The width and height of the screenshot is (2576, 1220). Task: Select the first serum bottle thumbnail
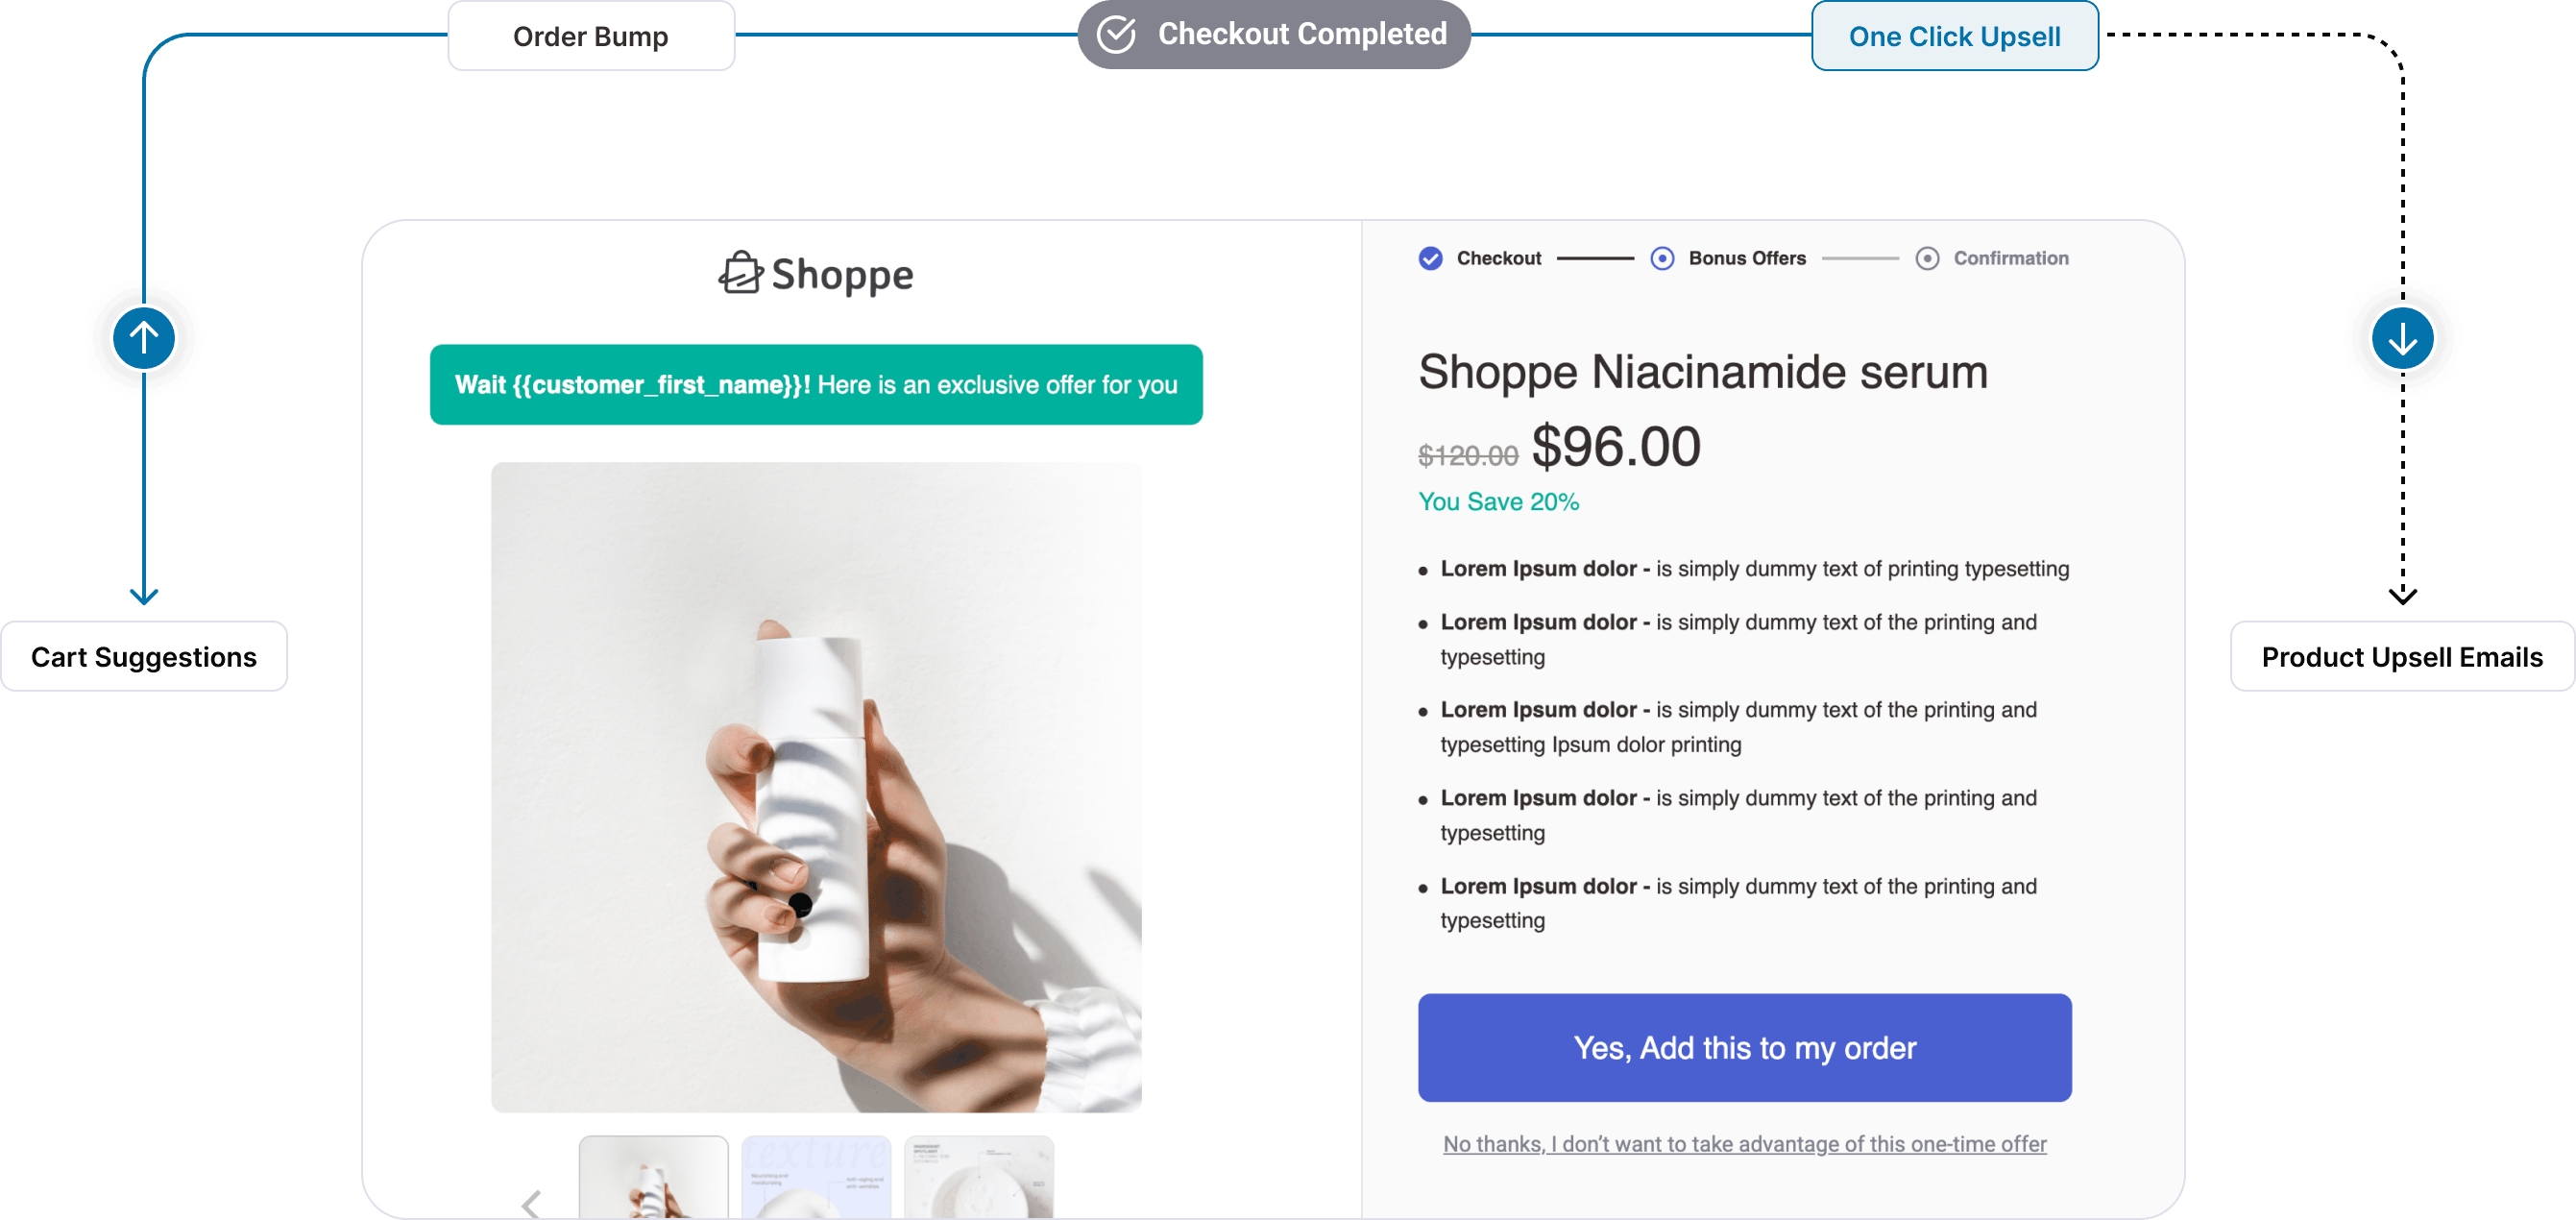pos(653,1177)
